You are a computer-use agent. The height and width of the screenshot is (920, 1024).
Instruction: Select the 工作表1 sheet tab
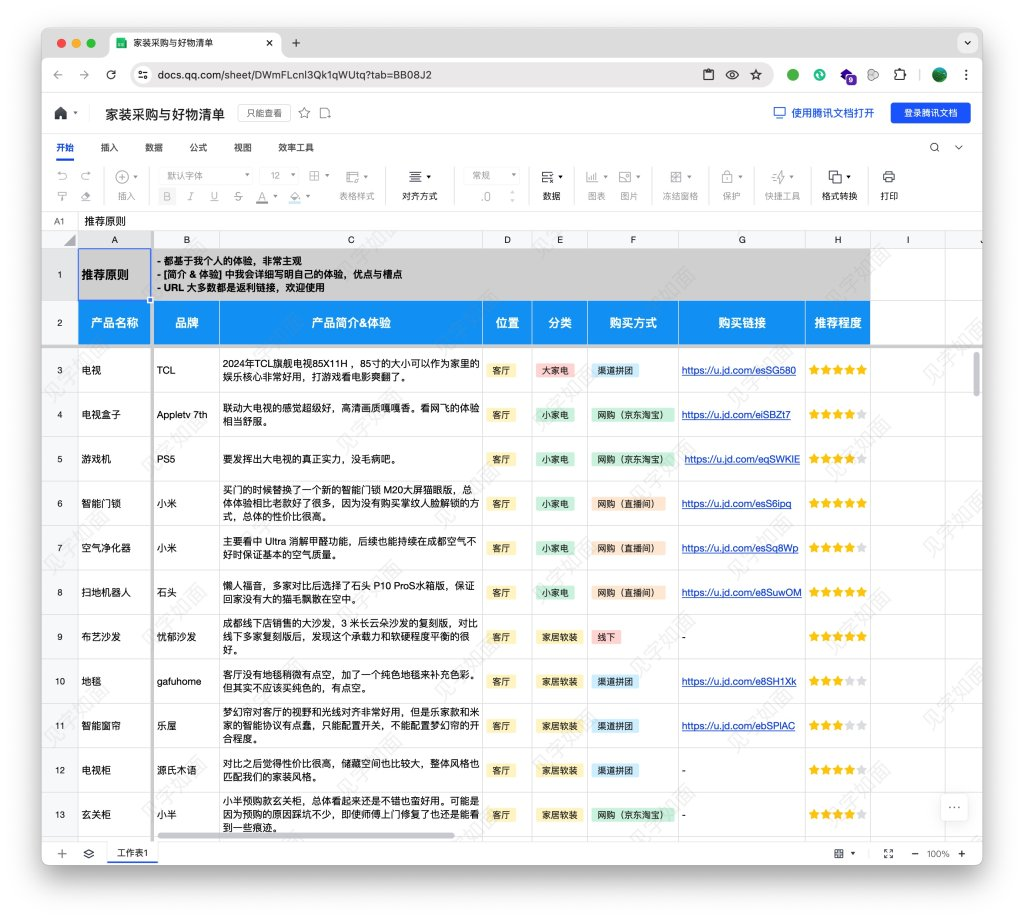133,853
